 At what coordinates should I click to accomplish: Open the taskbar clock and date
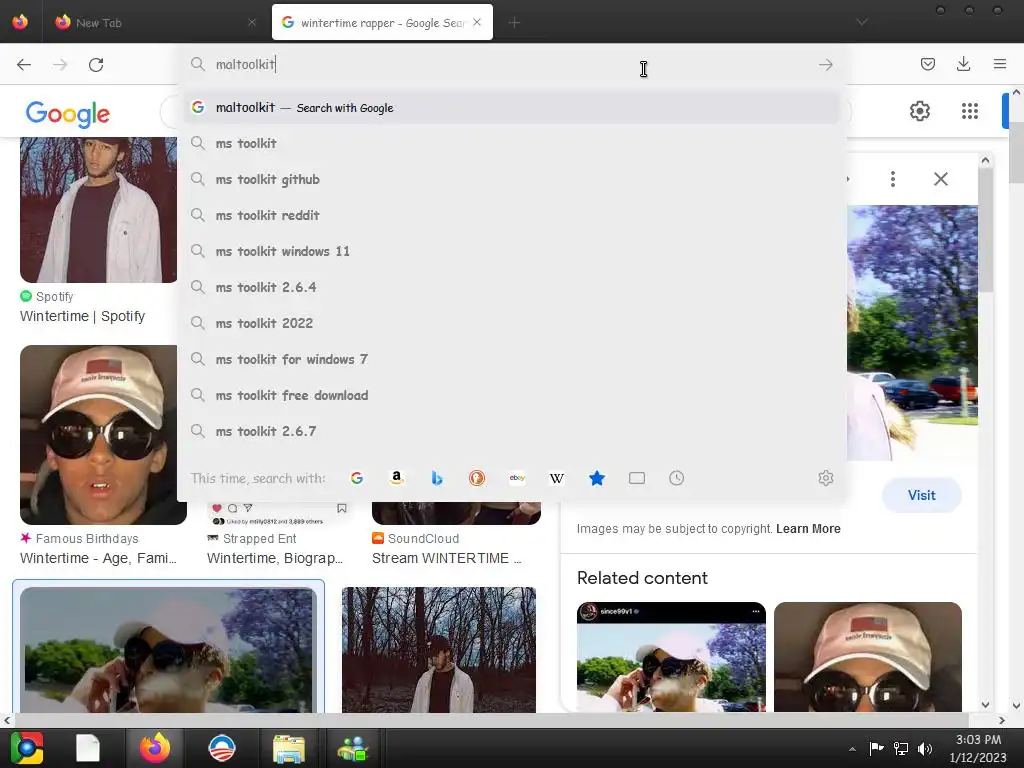978,748
